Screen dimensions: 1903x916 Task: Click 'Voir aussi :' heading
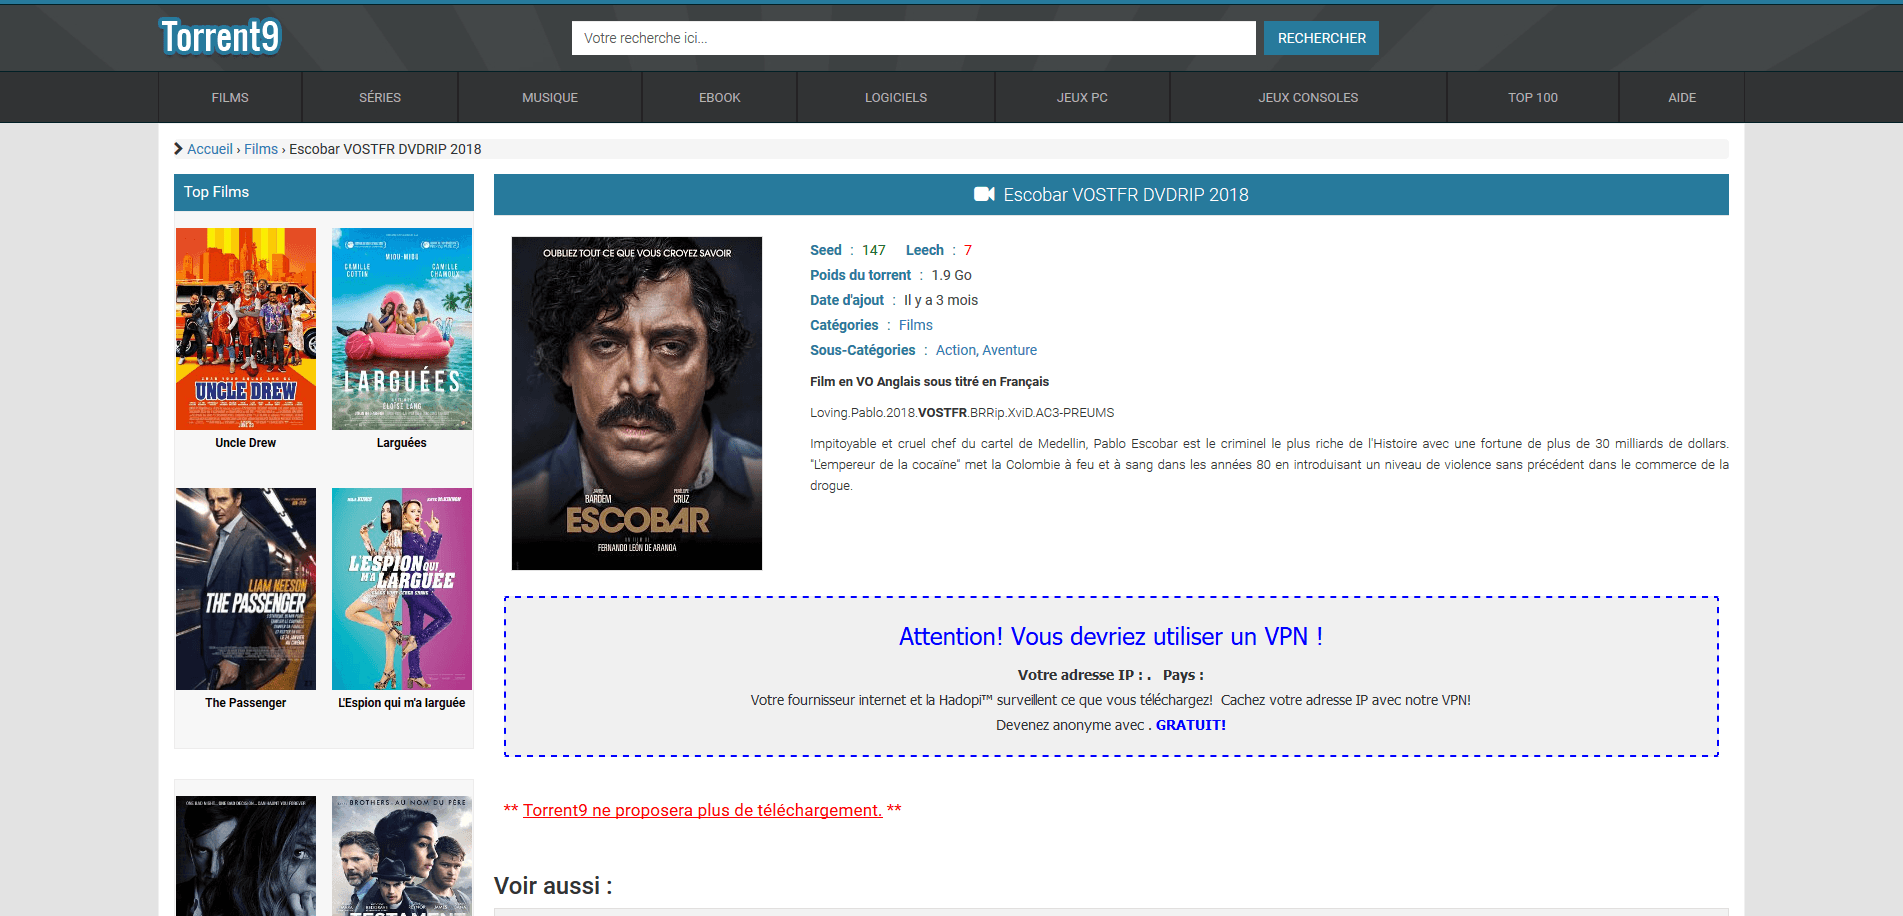click(553, 886)
